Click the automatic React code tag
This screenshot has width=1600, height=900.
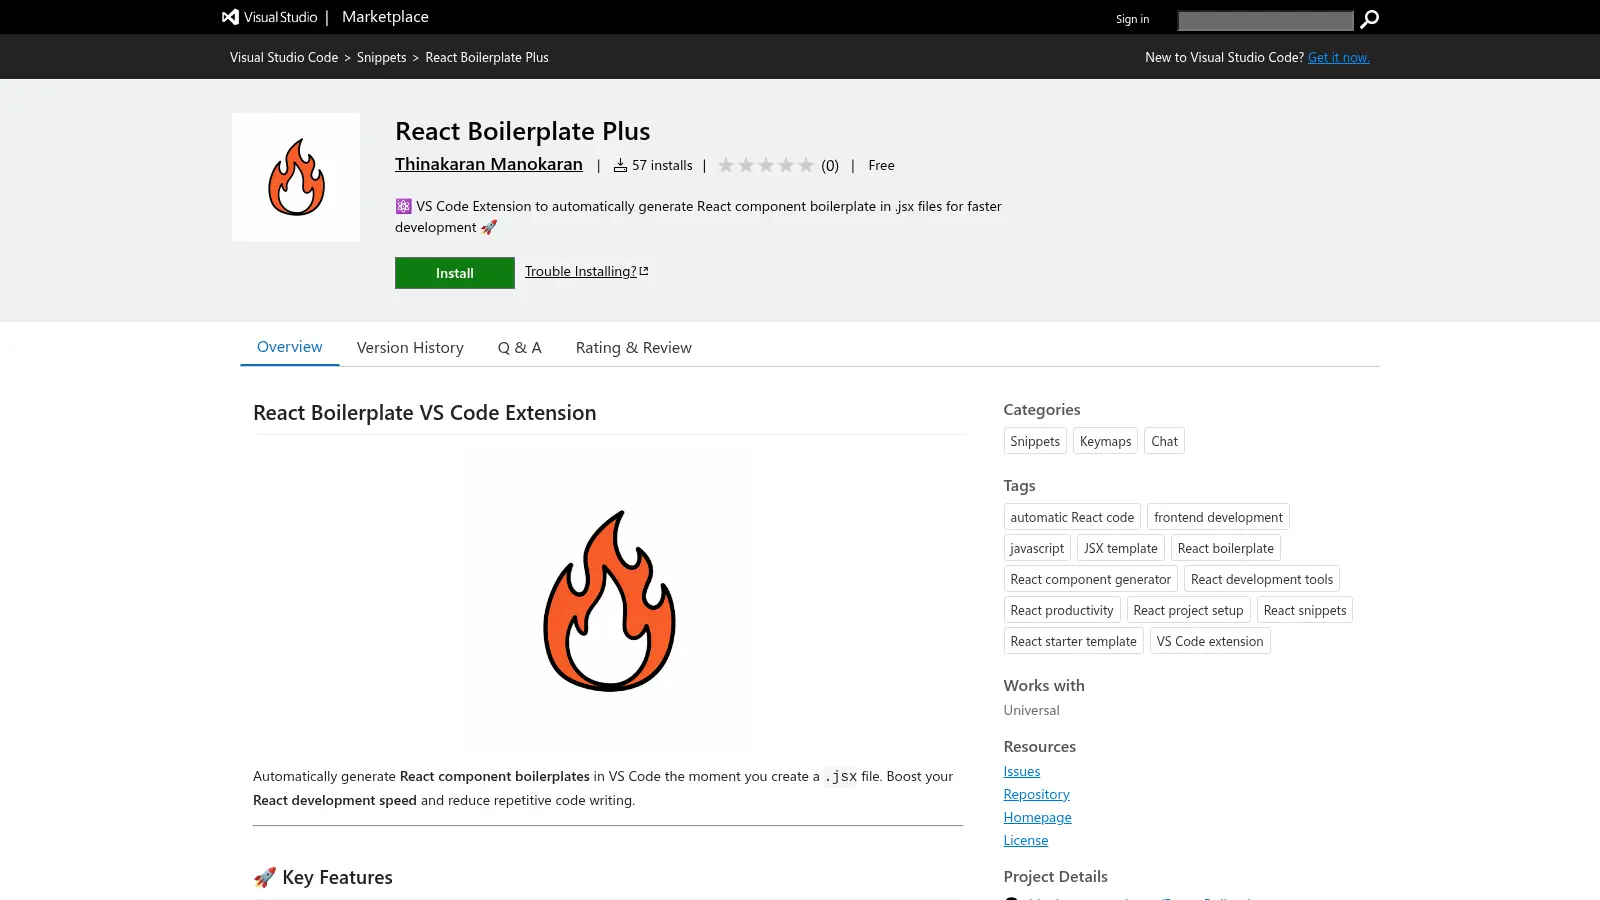coord(1072,517)
